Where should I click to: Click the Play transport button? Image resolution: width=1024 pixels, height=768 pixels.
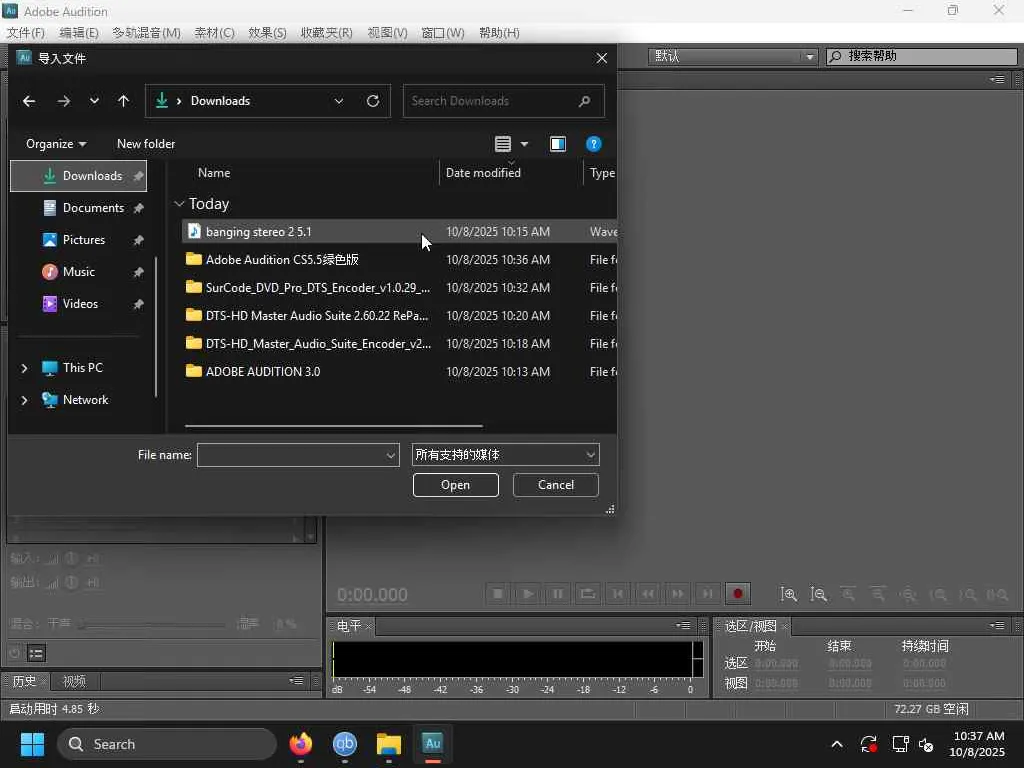click(x=528, y=594)
